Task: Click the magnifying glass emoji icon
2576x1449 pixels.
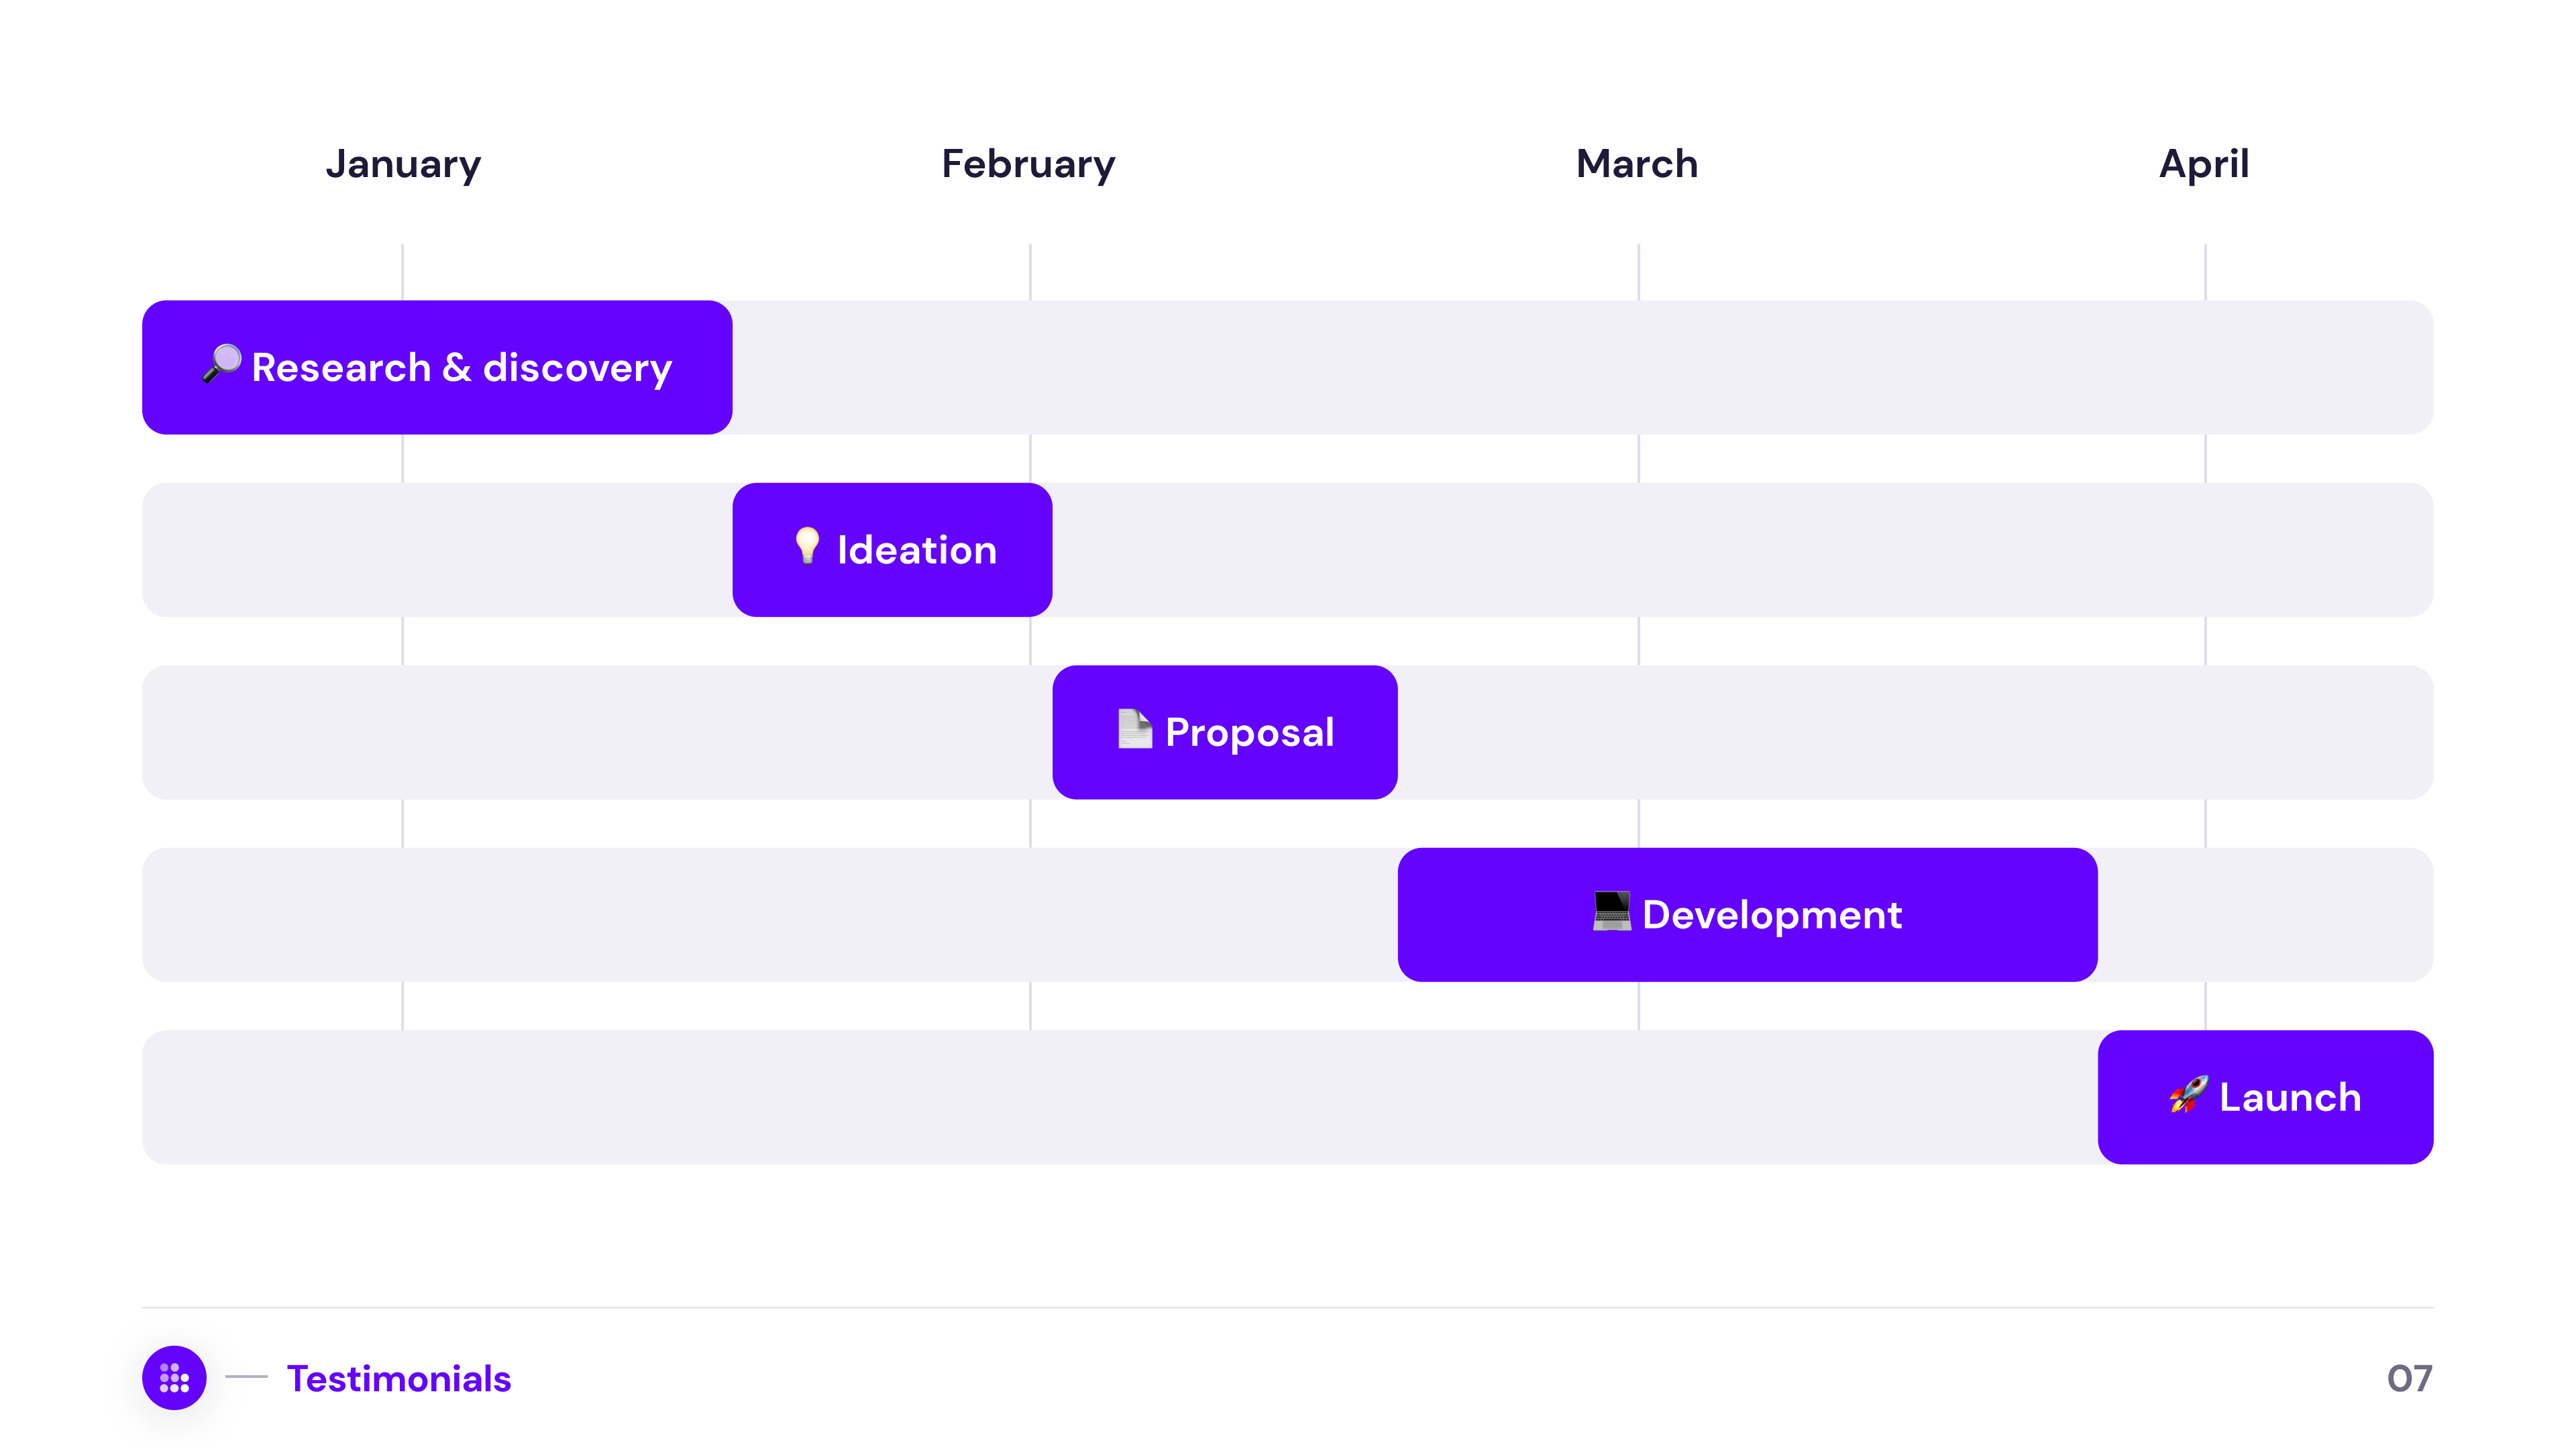Action: (222, 363)
